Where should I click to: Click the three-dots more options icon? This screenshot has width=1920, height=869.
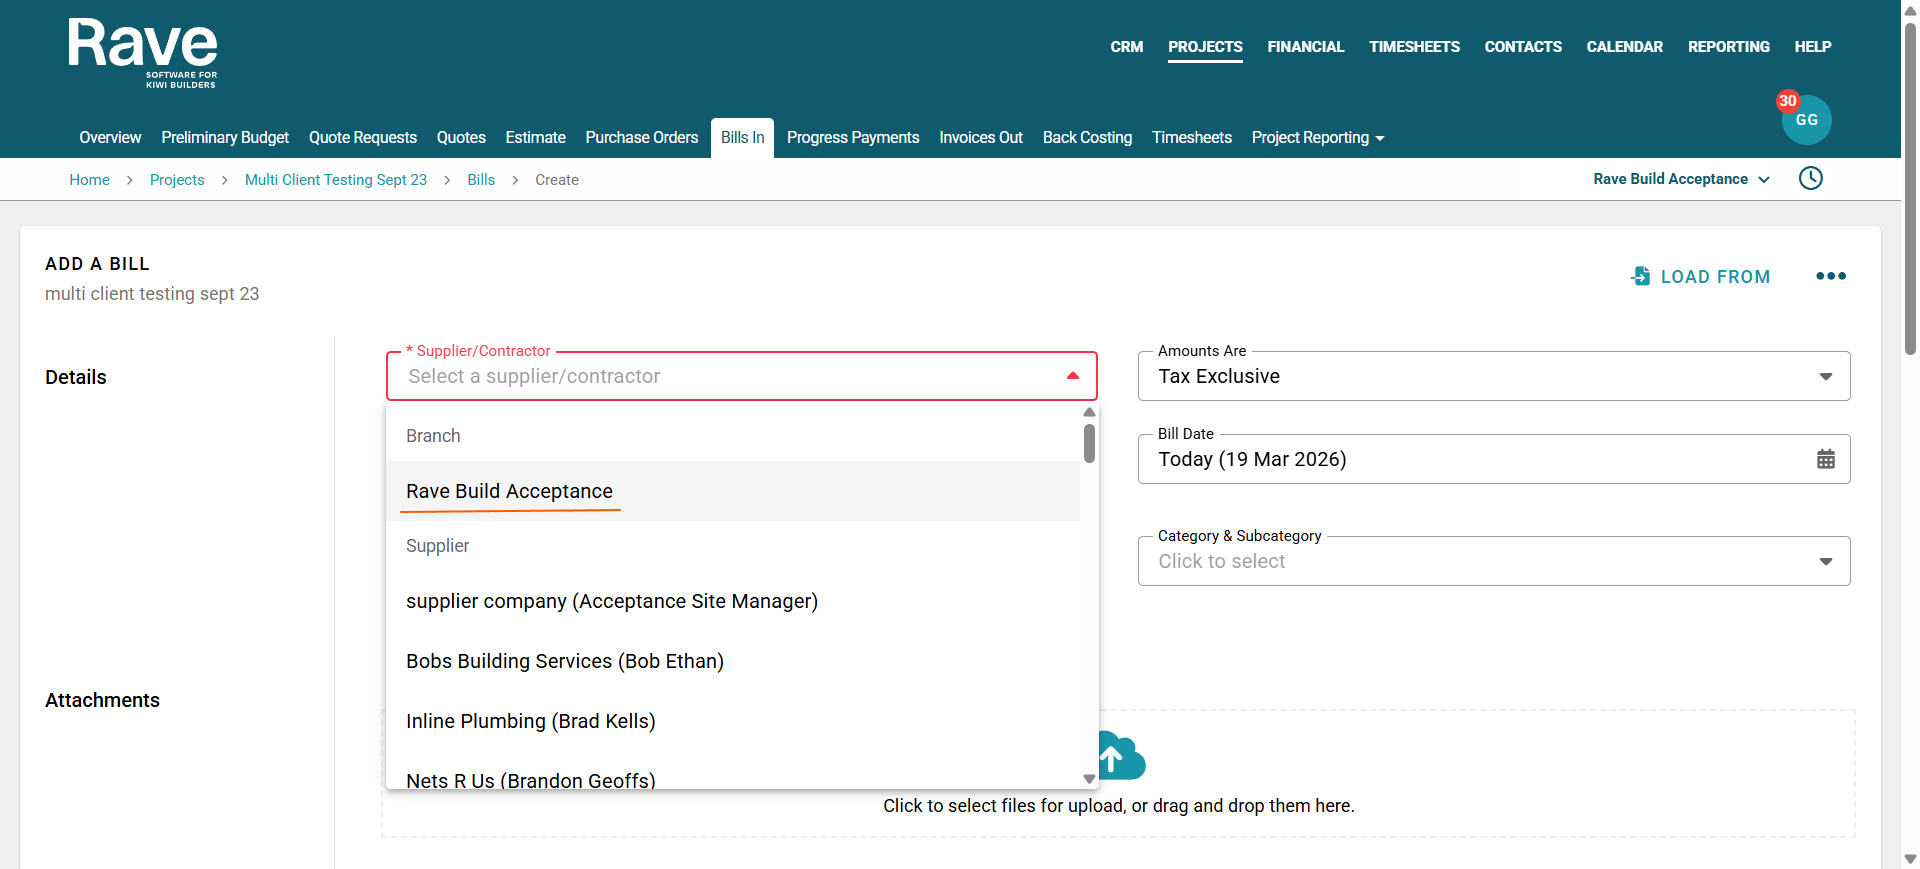[1830, 277]
